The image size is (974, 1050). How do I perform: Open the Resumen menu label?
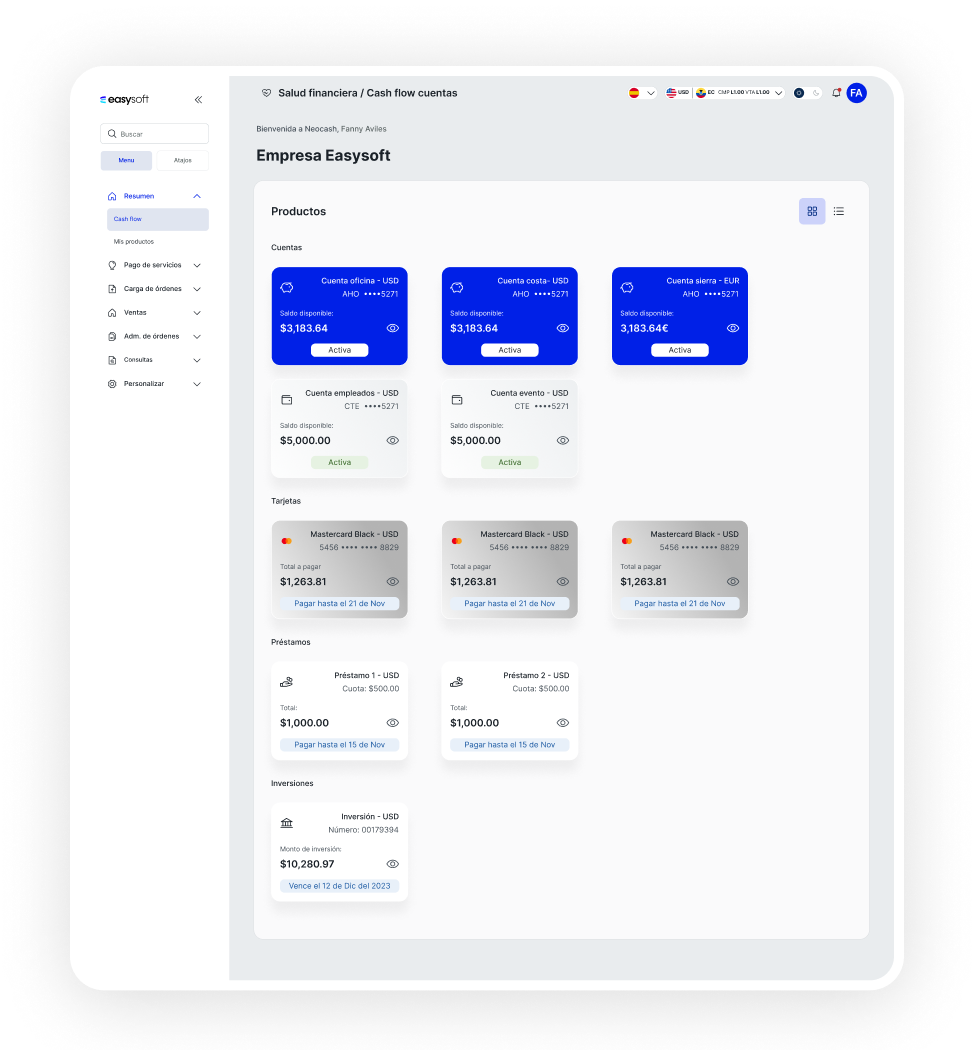[x=139, y=196]
